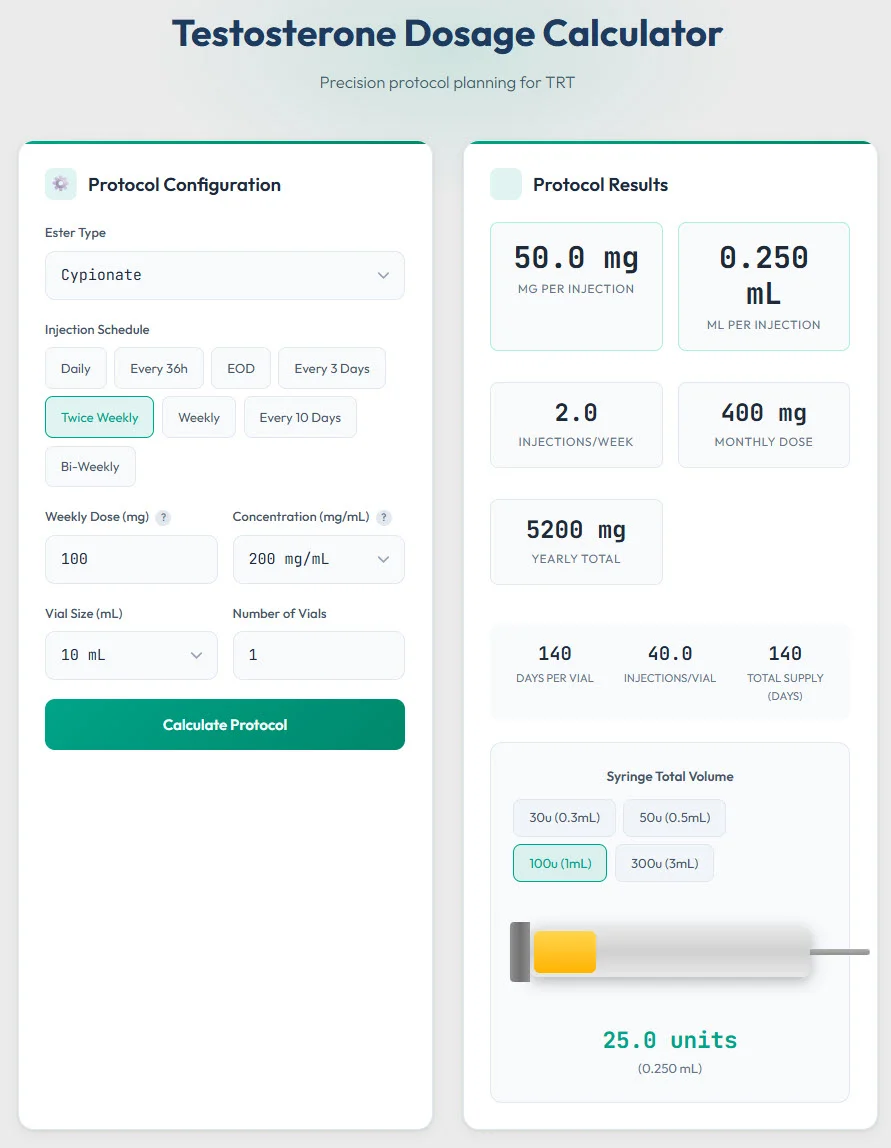
Task: Open the Weekly Dose help tooltip
Action: coord(161,517)
